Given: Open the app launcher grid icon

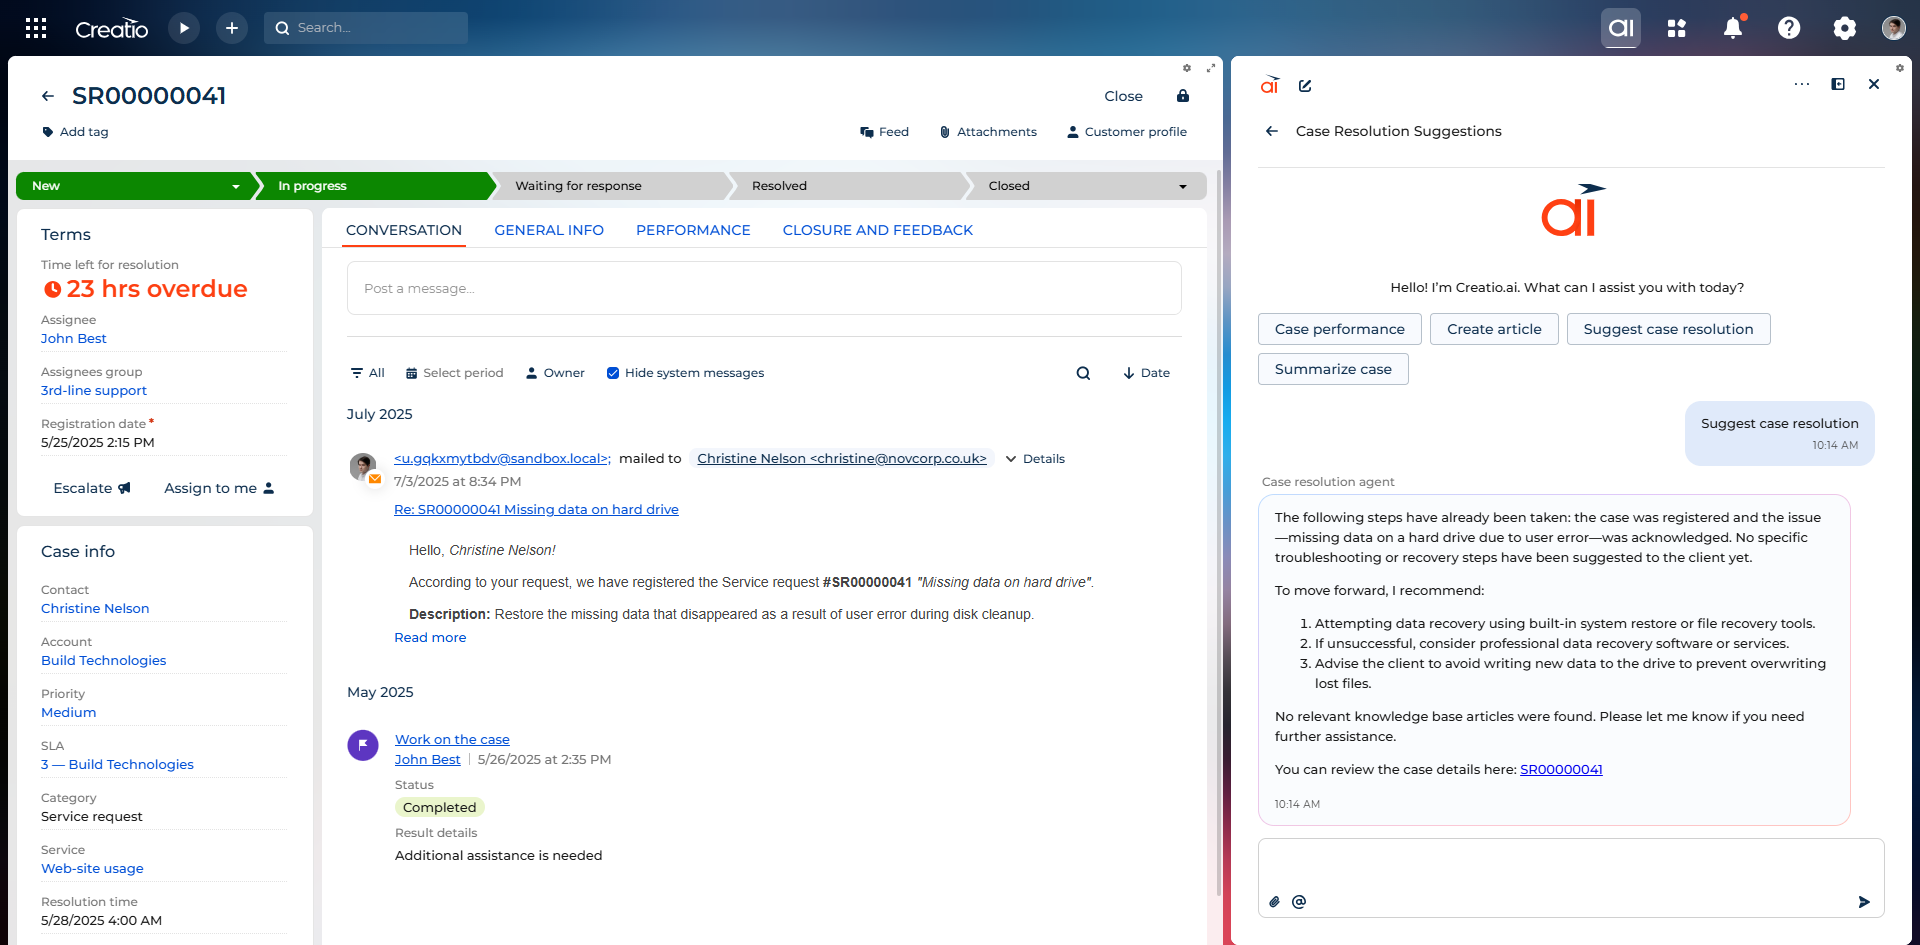Looking at the screenshot, I should [36, 28].
